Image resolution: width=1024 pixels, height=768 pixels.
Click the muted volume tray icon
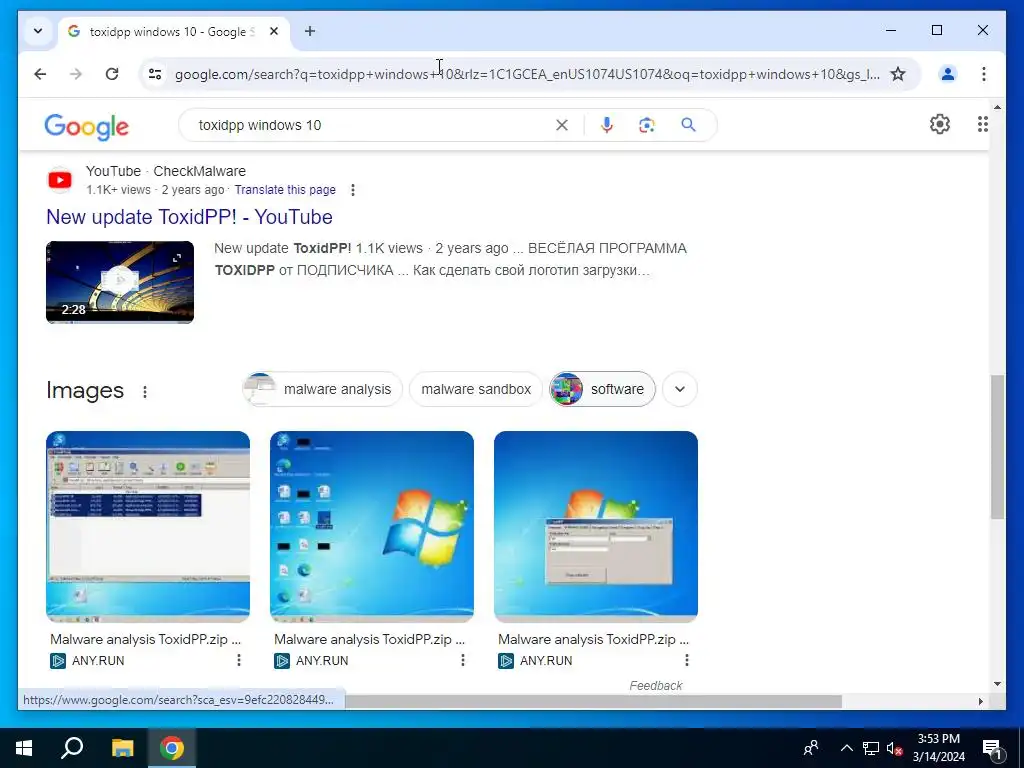tap(894, 748)
